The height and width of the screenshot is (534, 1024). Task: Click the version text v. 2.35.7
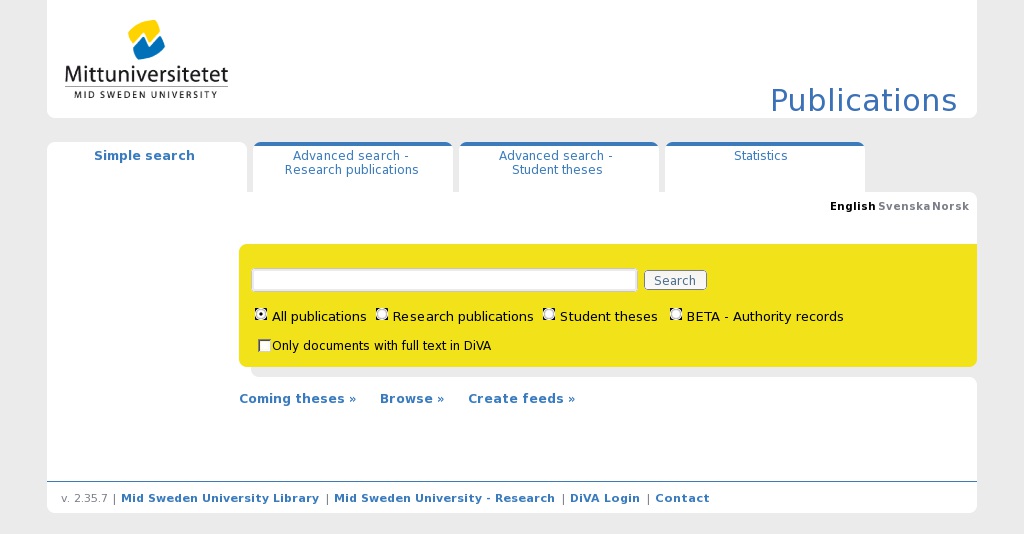tap(84, 498)
